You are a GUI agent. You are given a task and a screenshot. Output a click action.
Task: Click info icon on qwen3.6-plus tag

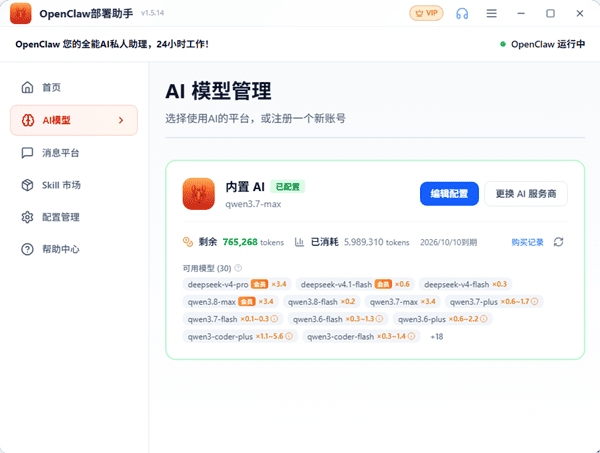484,319
